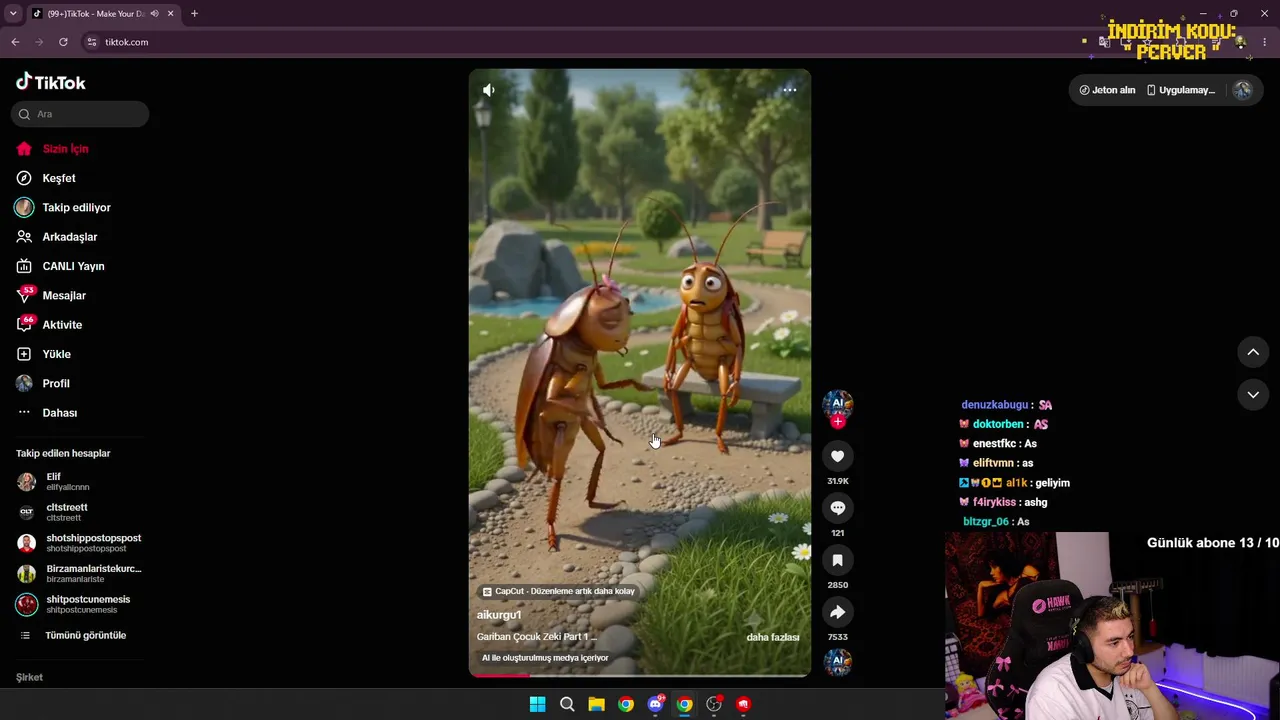1280x720 pixels.
Task: Open the TikTok logo home link
Action: coord(51,82)
